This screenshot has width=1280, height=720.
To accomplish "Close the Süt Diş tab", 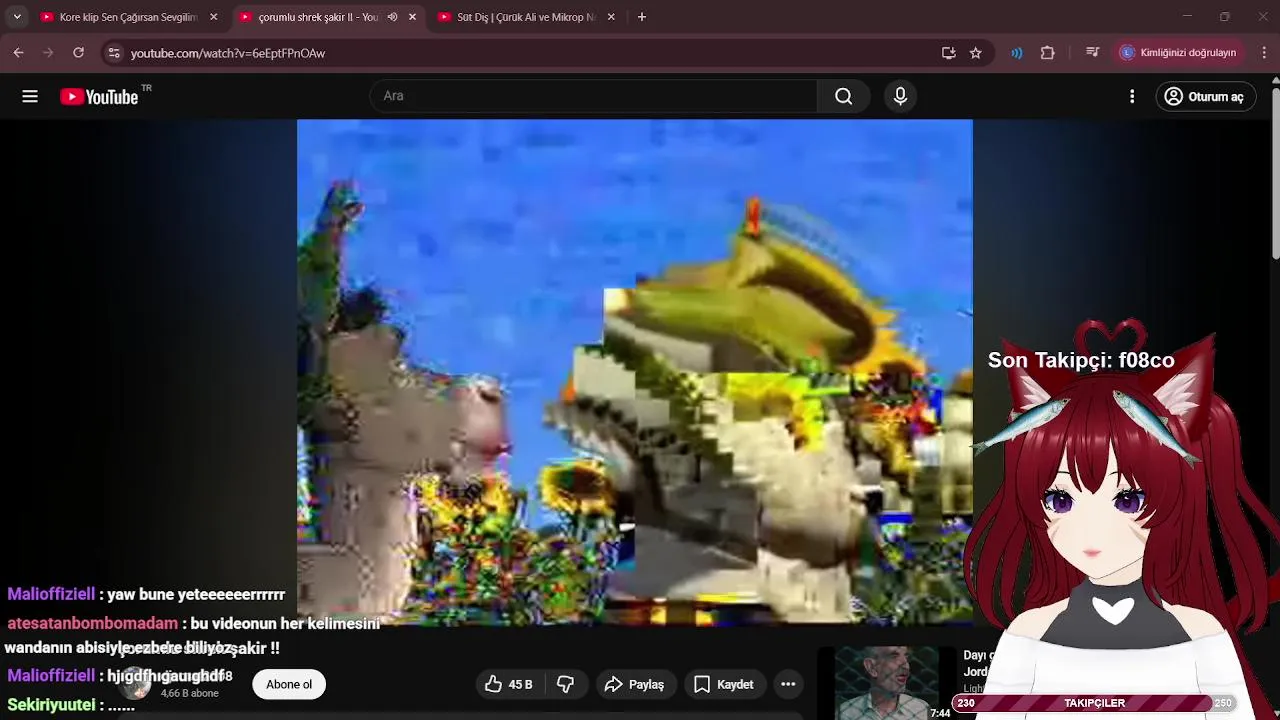I will [611, 17].
